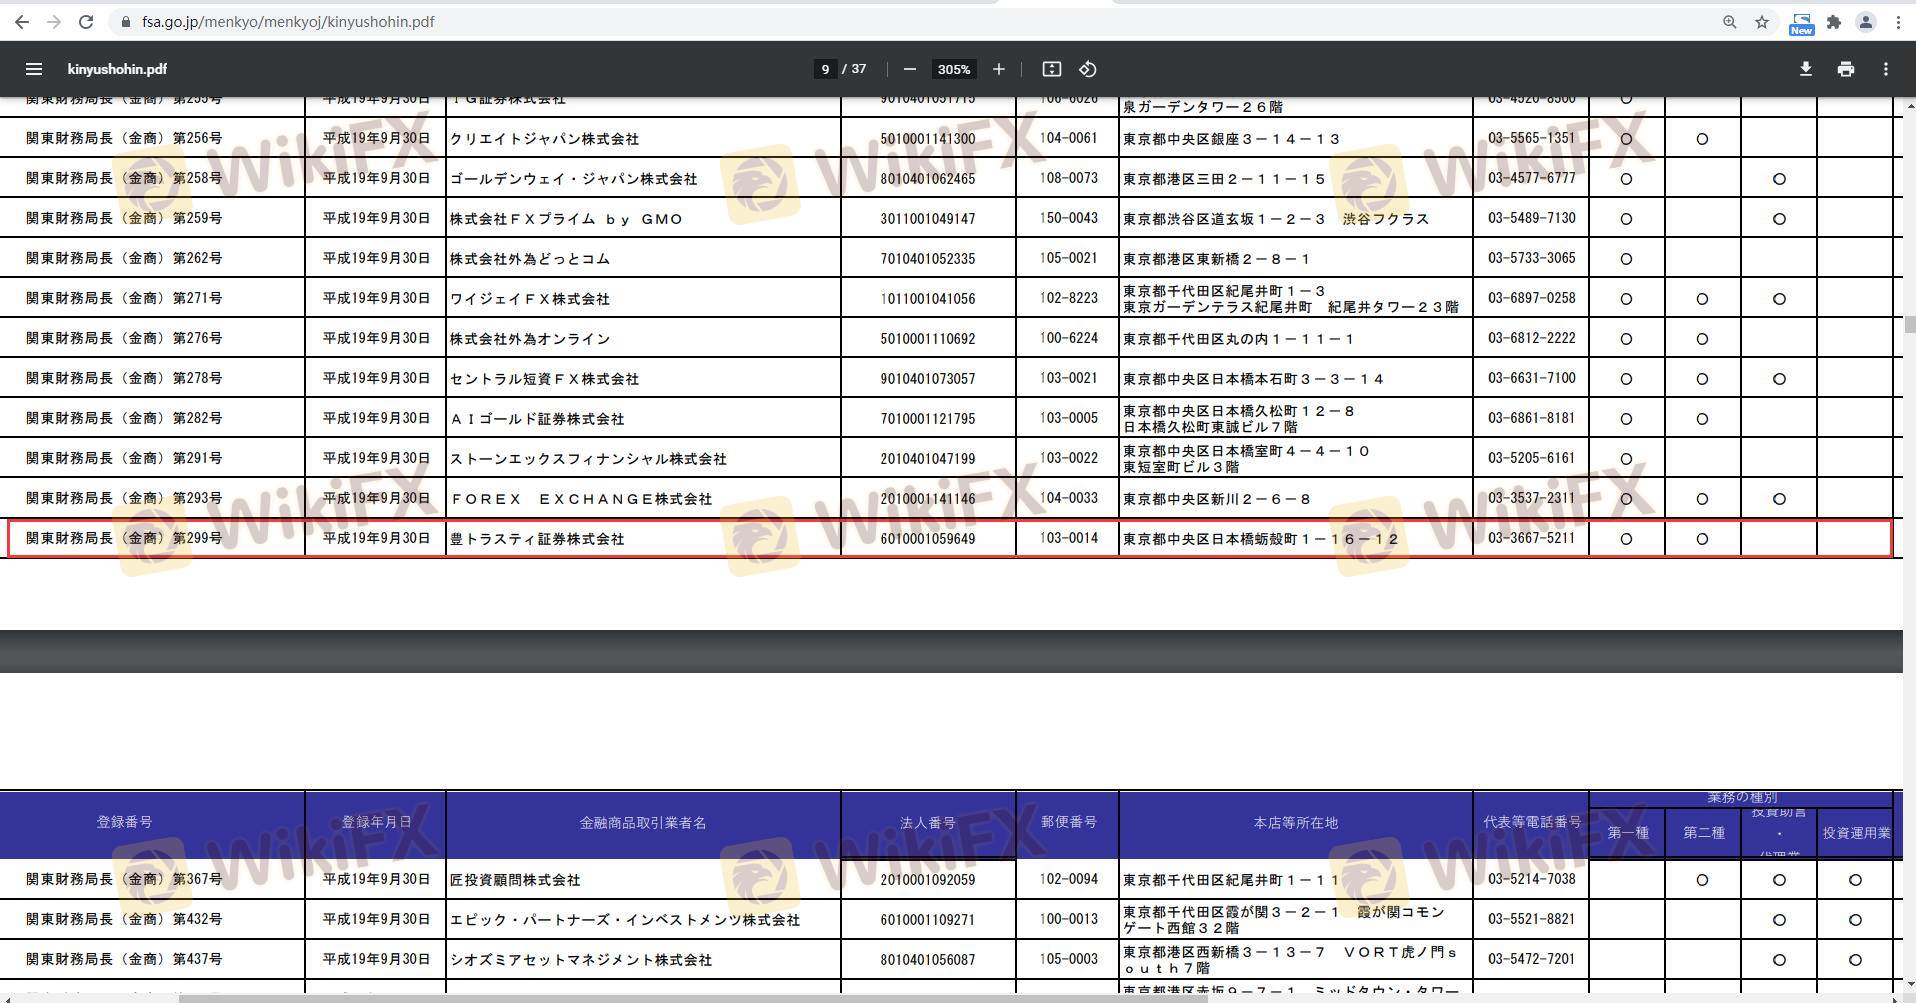Rotate the PDF counterclockwise
Screen dimensions: 1916x1003
point(1088,69)
